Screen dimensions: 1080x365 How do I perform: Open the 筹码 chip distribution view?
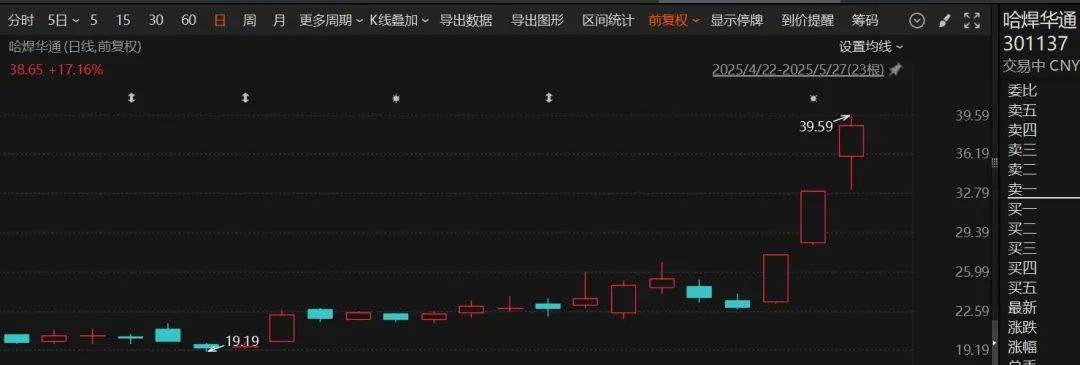tap(865, 21)
